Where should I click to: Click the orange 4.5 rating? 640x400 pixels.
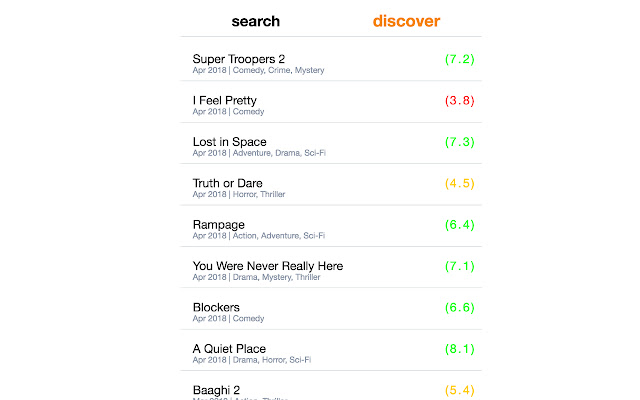[459, 183]
